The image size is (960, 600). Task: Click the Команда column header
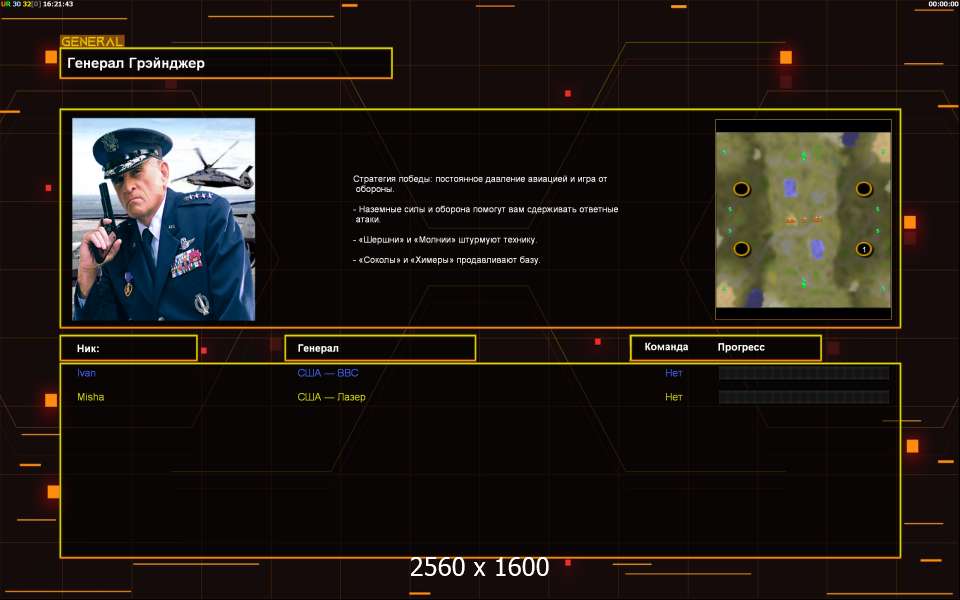pos(666,347)
